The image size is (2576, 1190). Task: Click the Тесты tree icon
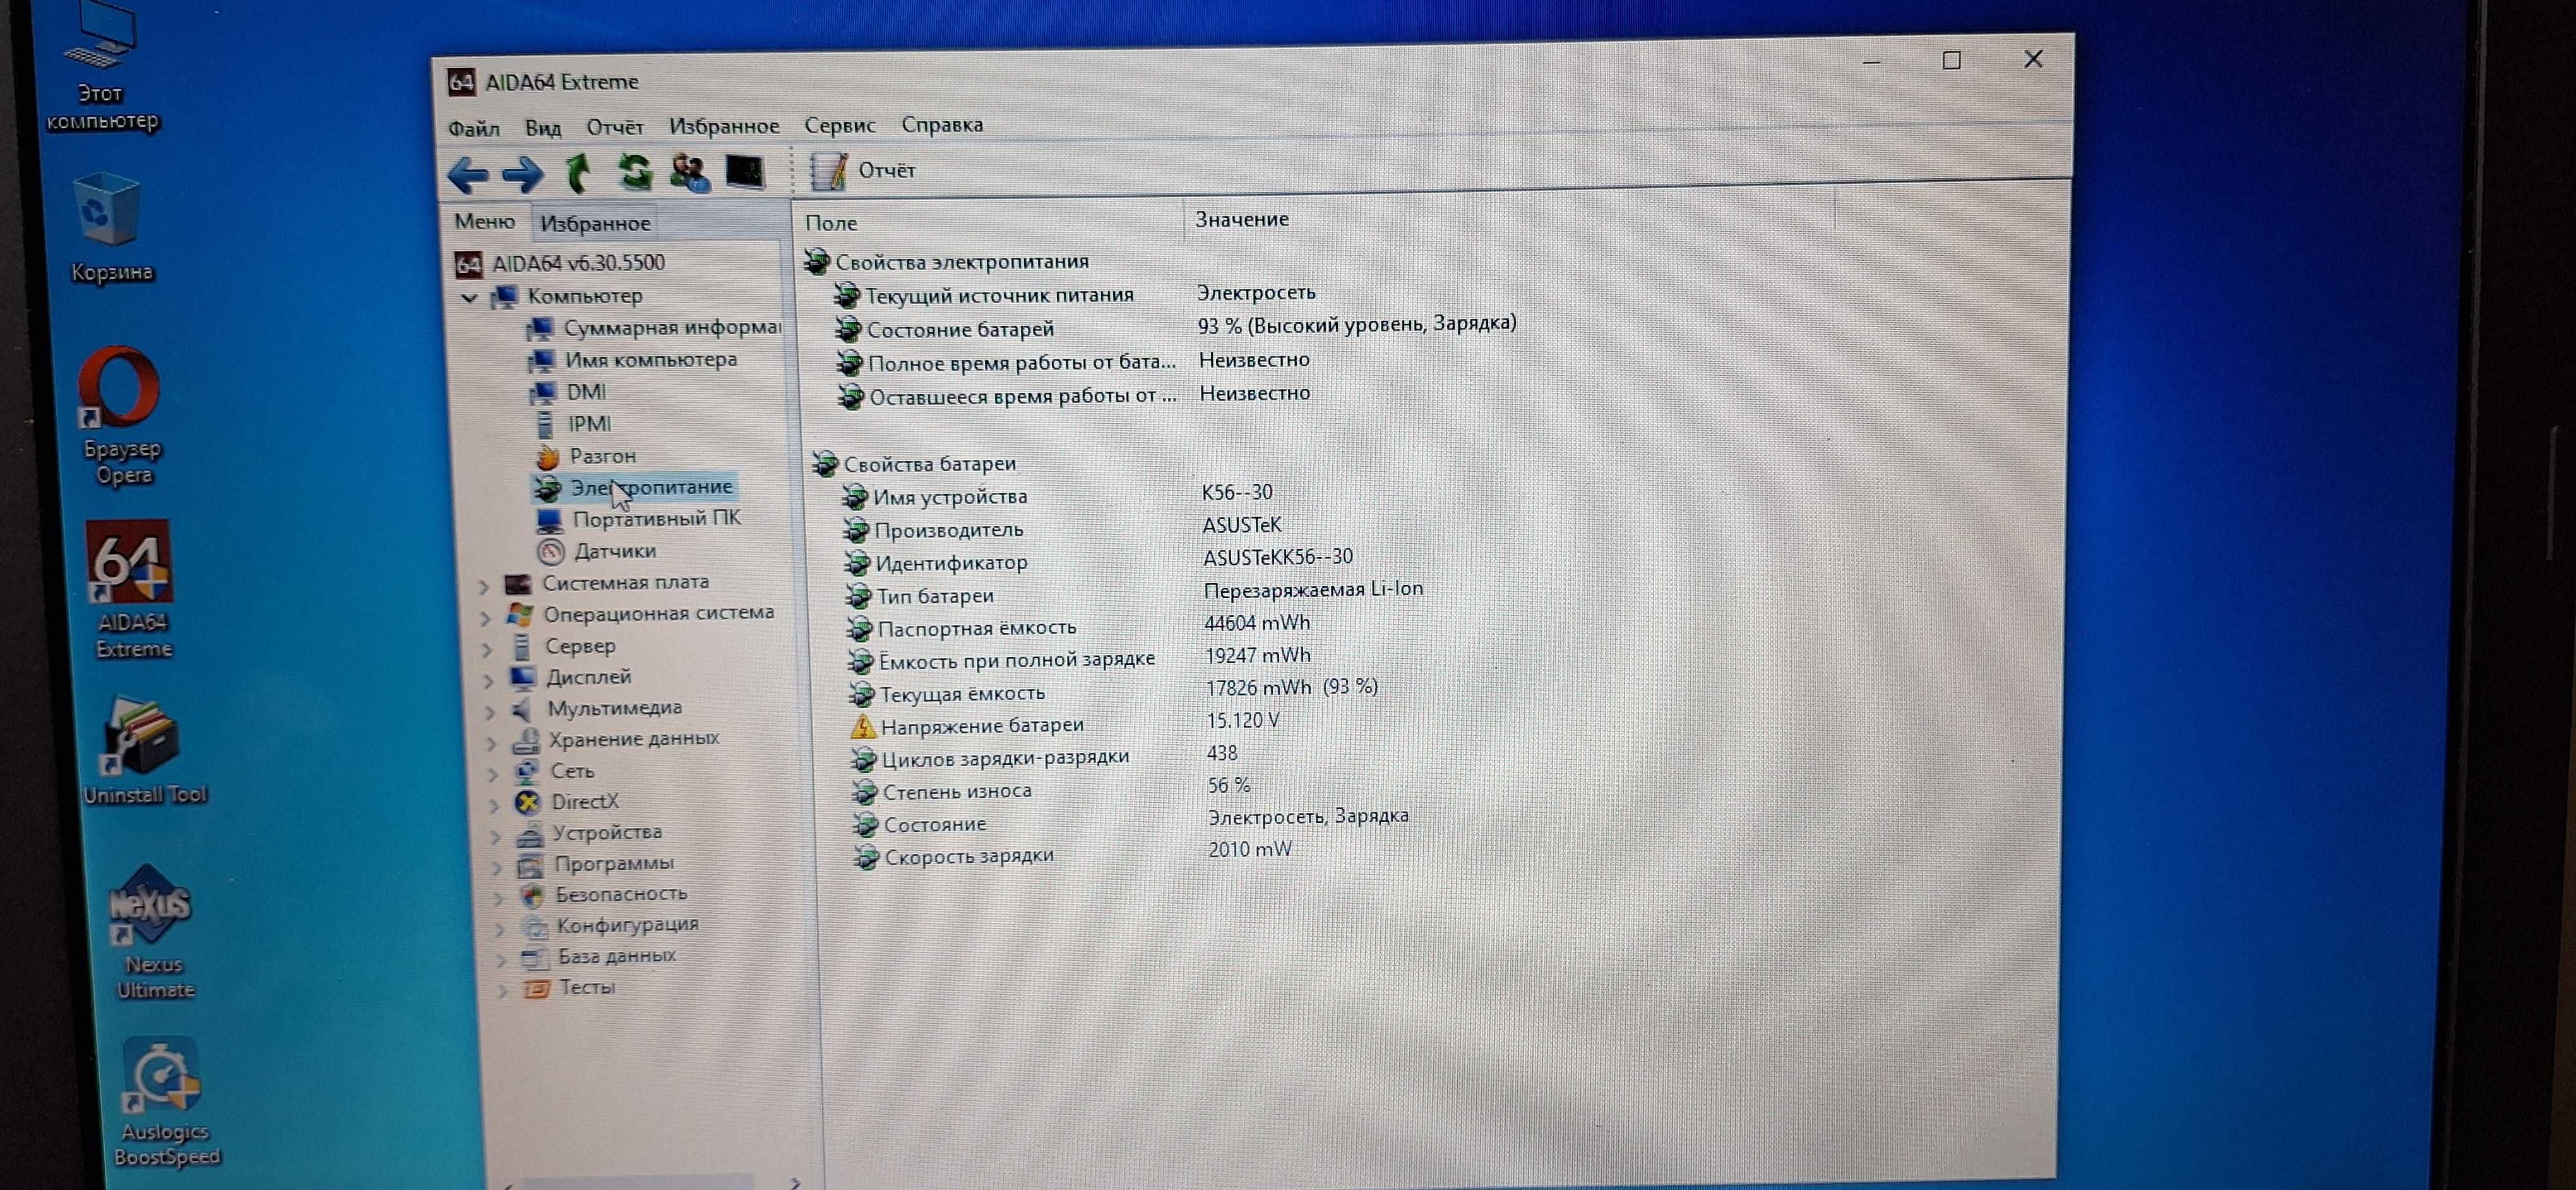pos(538,989)
